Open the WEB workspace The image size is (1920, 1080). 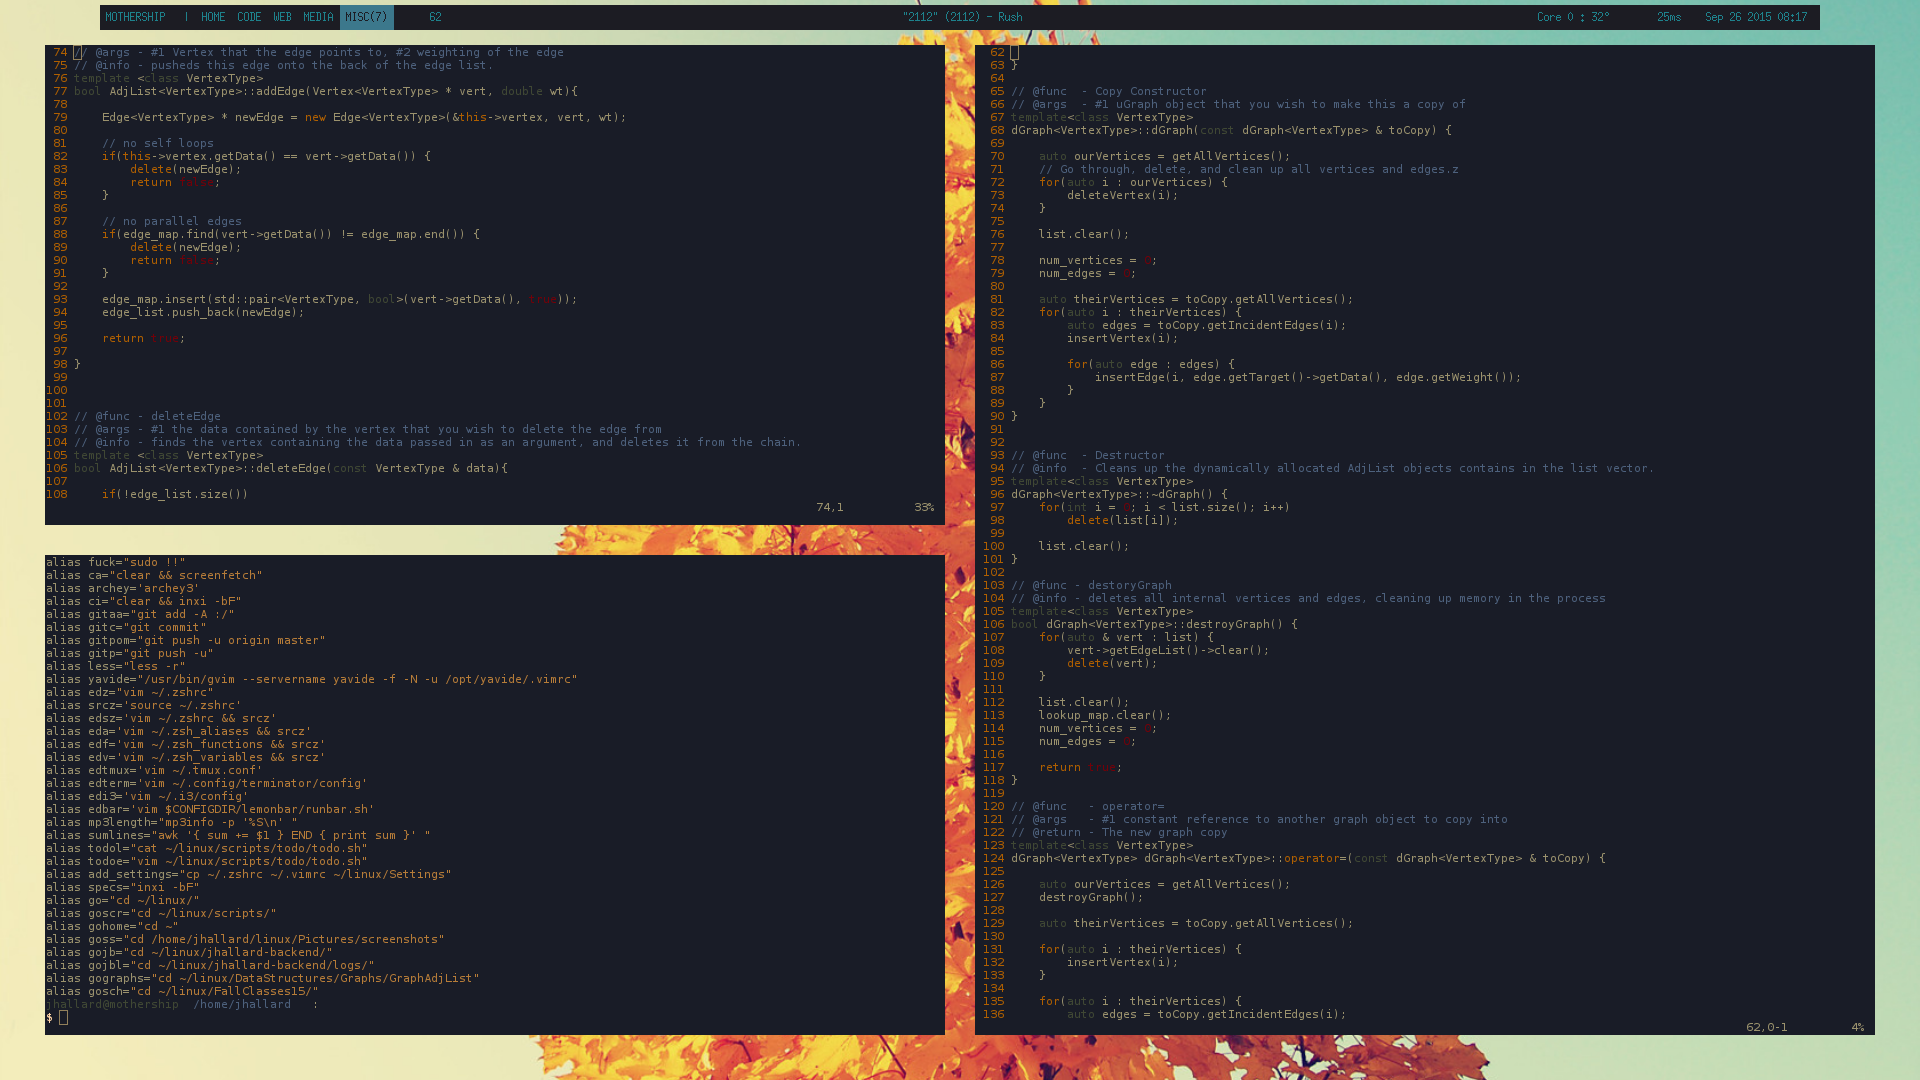coord(282,17)
